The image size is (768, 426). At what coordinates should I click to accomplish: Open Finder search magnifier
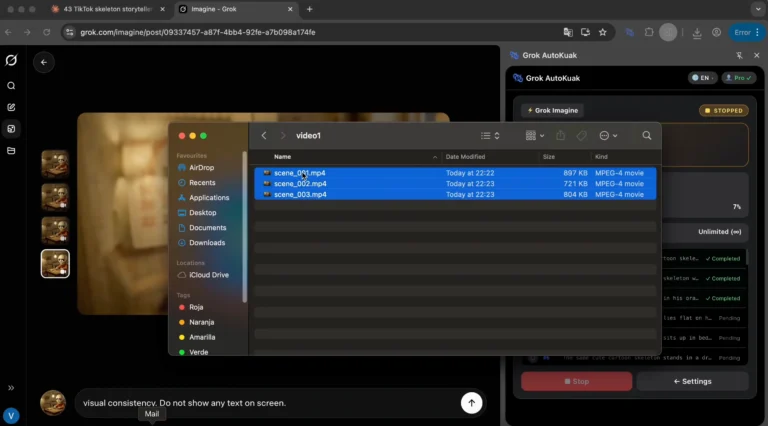click(x=647, y=136)
